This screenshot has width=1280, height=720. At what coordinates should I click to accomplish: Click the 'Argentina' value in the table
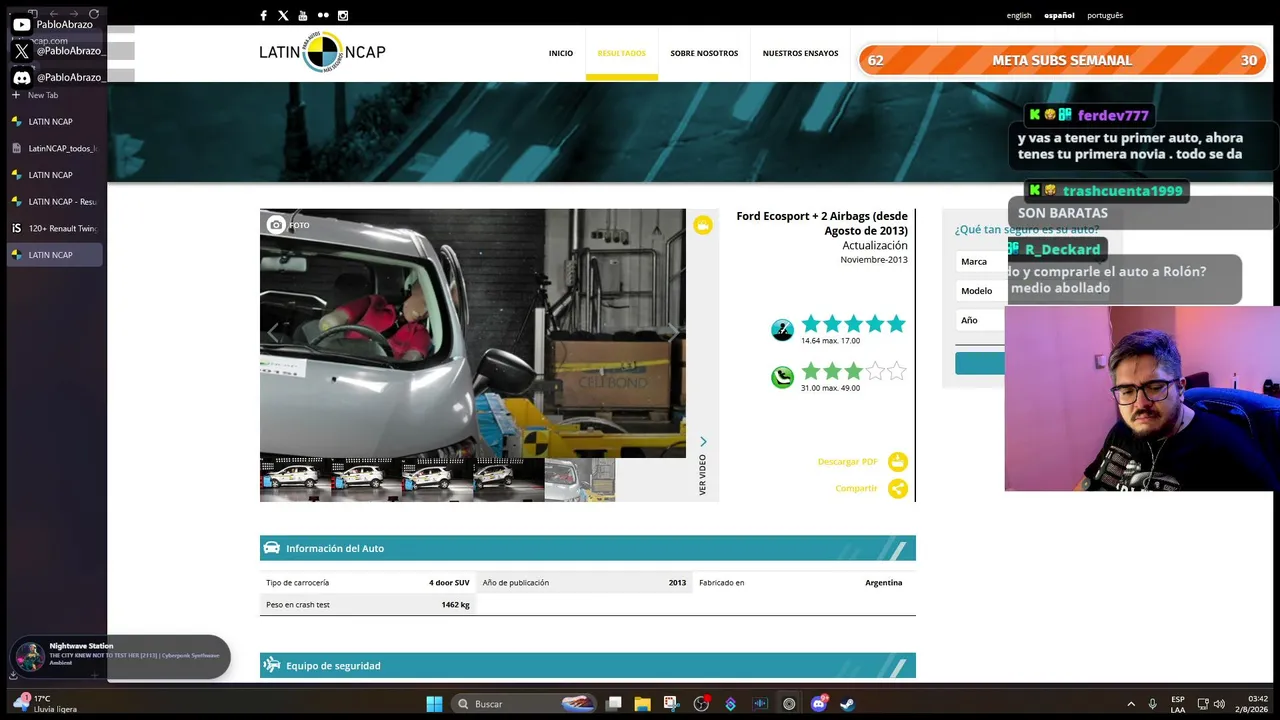883,582
